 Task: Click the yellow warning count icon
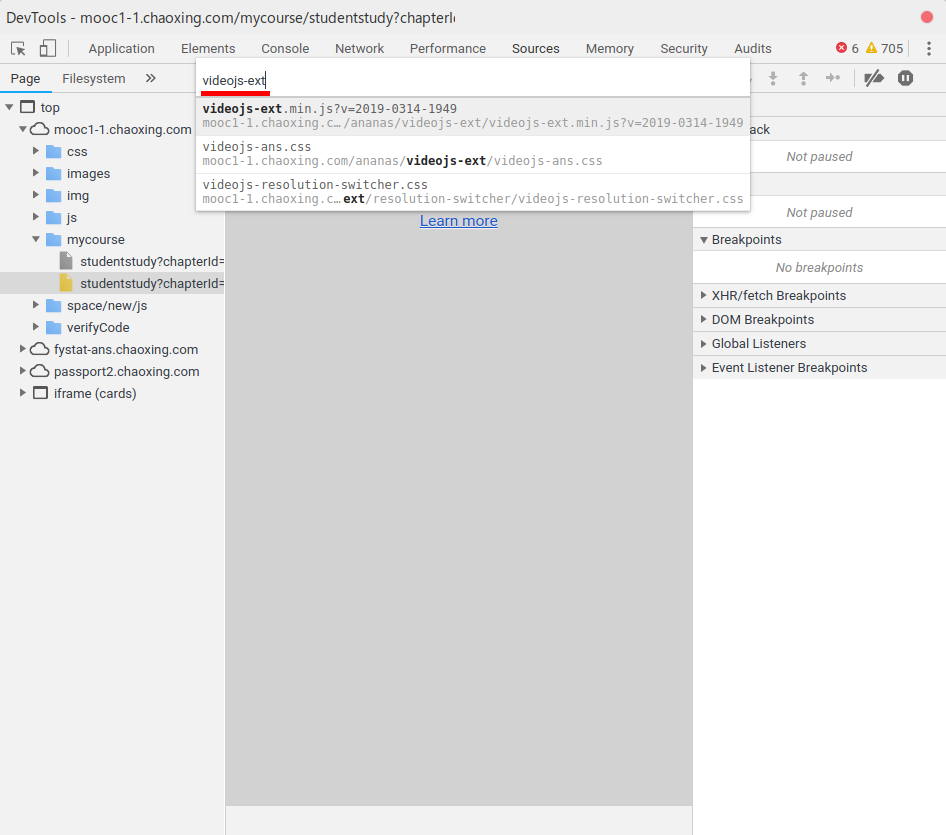coord(871,48)
